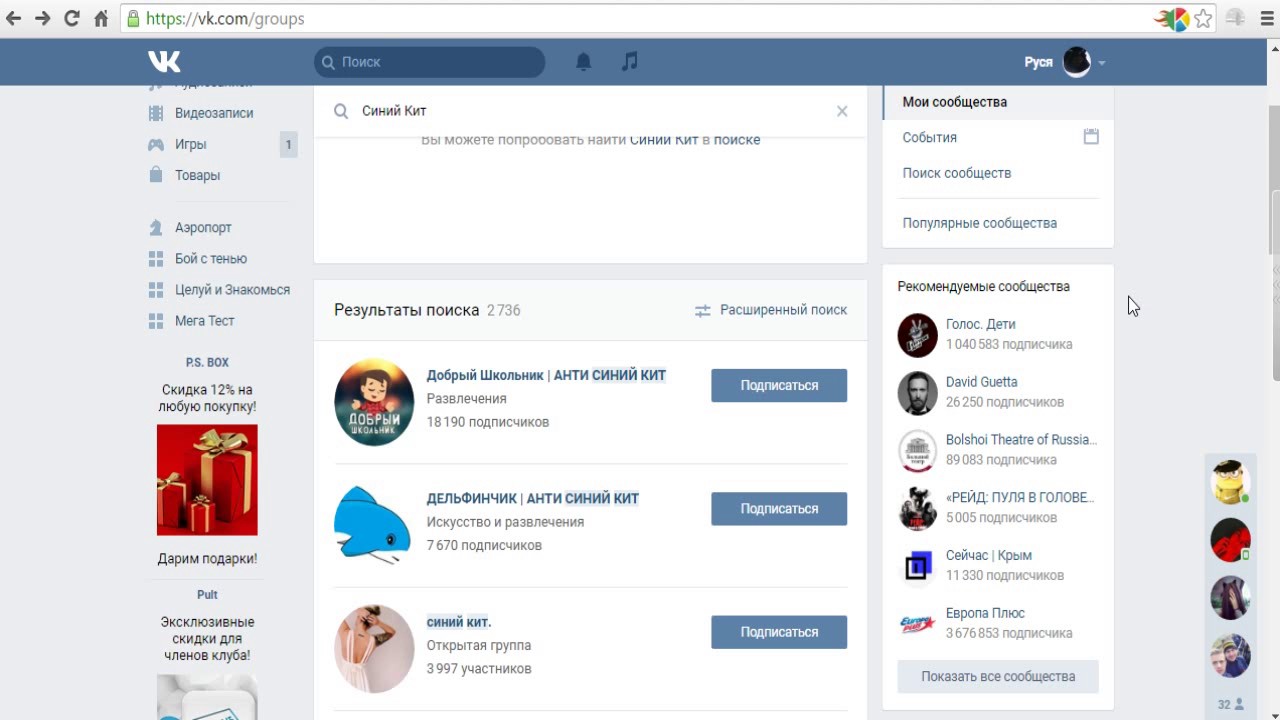
Task: Bookmark page with star icon
Action: [1203, 18]
